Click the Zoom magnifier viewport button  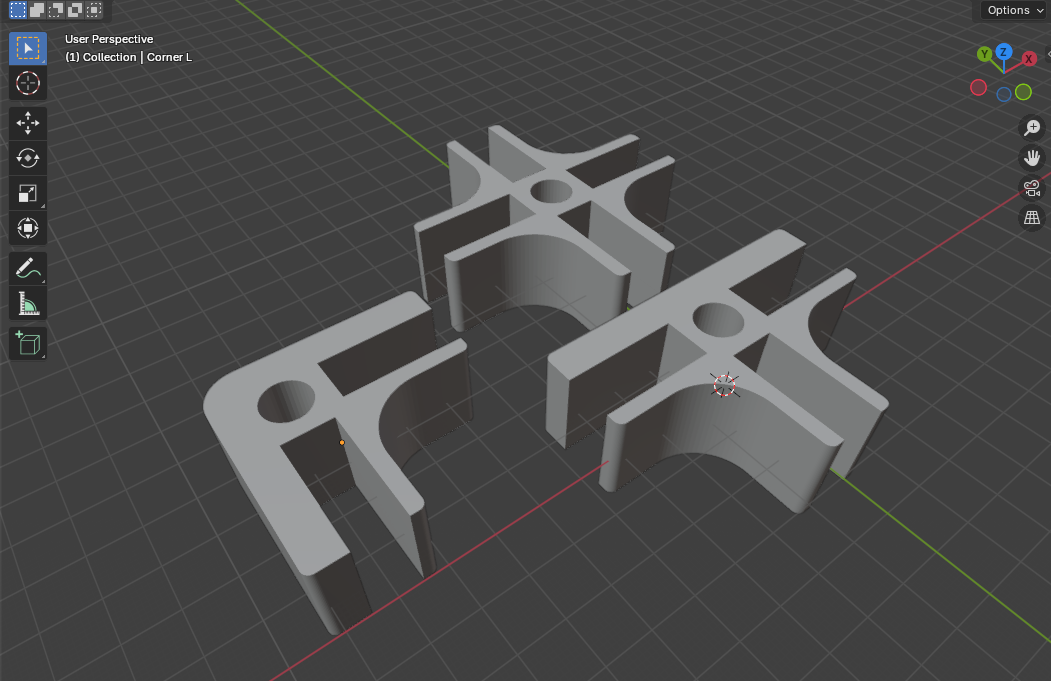point(1032,127)
